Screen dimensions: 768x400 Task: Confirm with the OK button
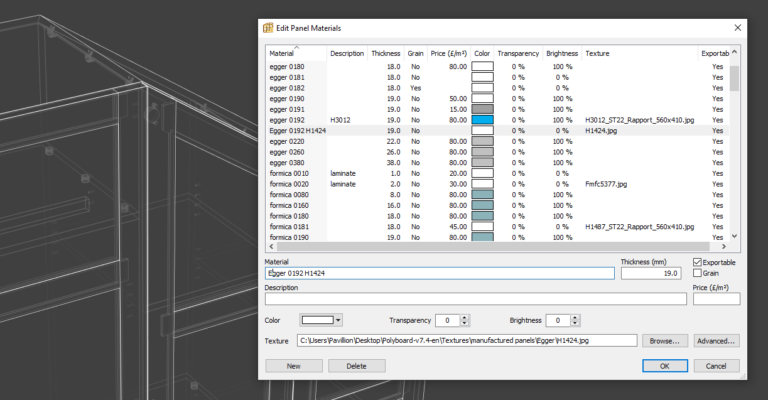click(664, 366)
